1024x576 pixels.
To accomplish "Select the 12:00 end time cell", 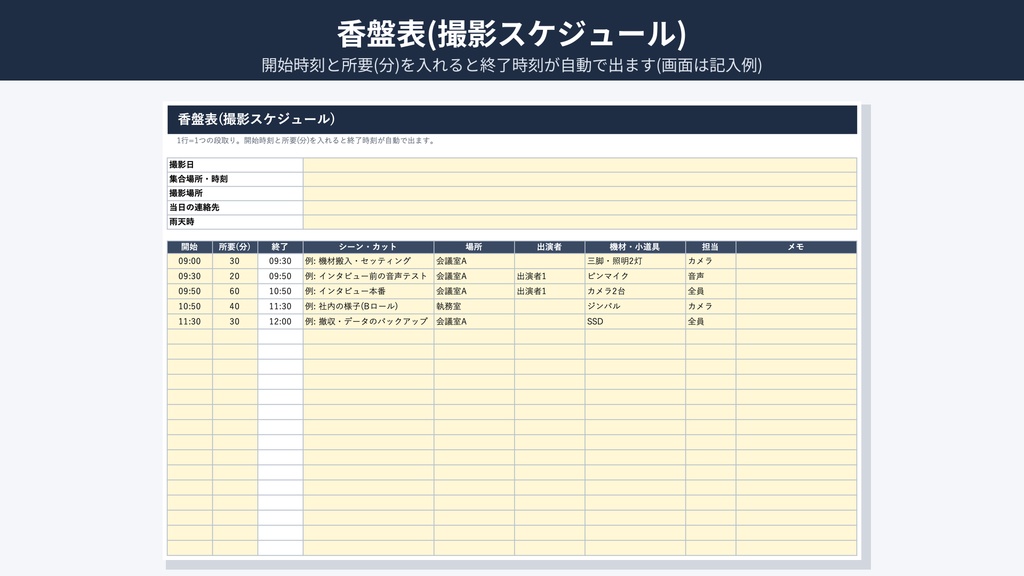I will [280, 321].
